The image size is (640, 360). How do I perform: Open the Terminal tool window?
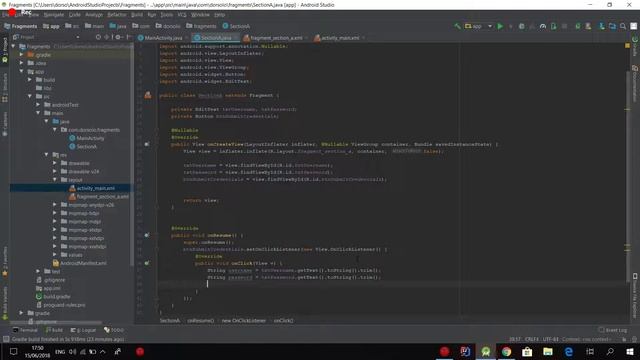click(x=25, y=330)
